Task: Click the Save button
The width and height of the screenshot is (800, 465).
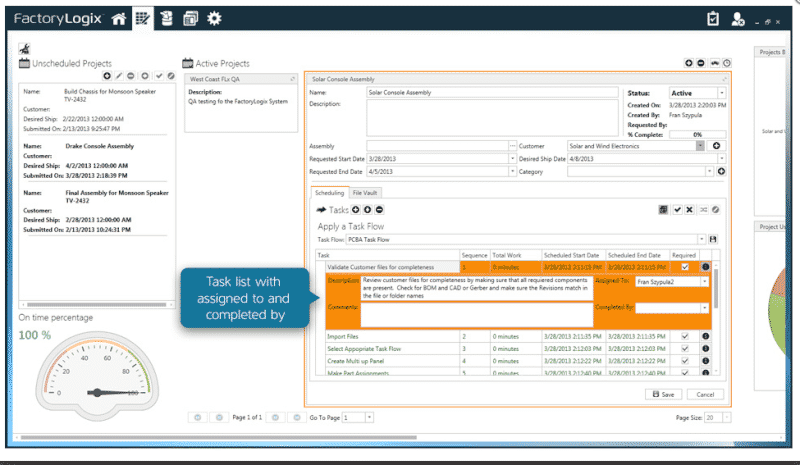Action: pos(662,395)
